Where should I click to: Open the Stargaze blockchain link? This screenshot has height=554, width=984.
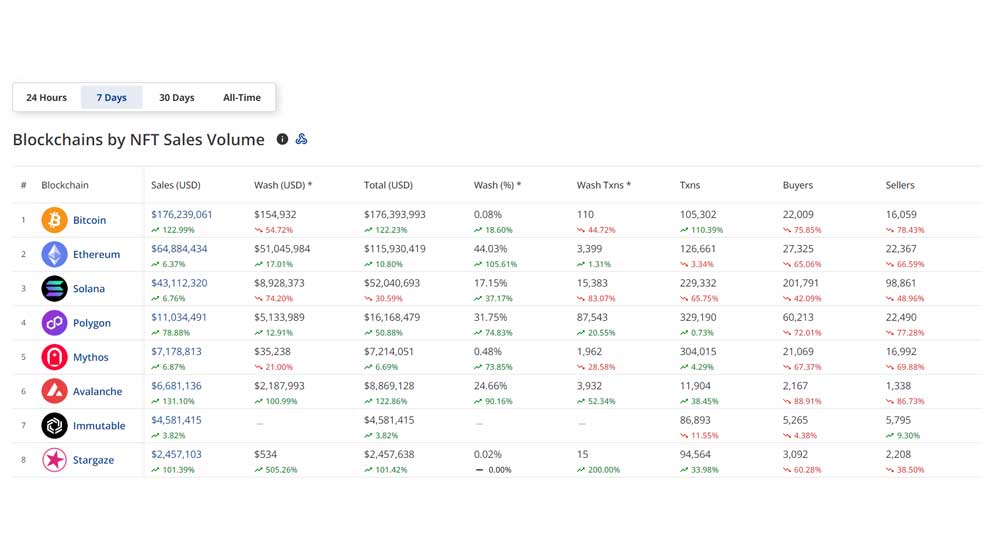coord(94,460)
